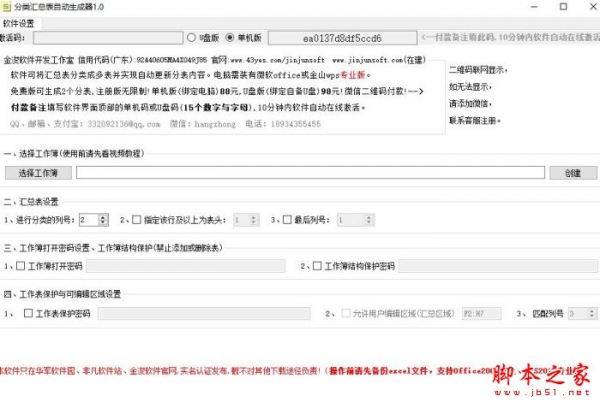Click the contact email 332092136@qq.com
Viewport: 600px width, 402px height.
(x=124, y=124)
